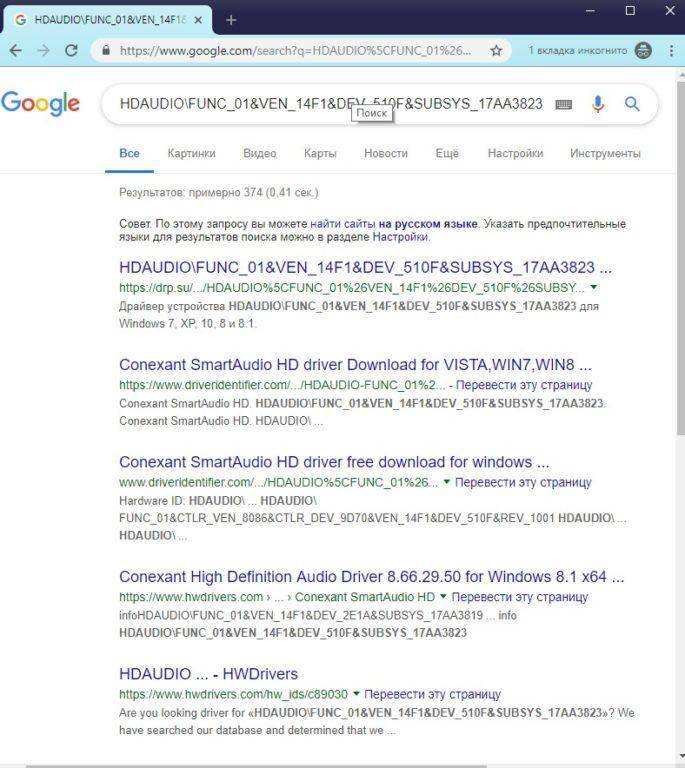Screen dimensions: 685x768
Task: Reload the page
Action: (x=71, y=50)
